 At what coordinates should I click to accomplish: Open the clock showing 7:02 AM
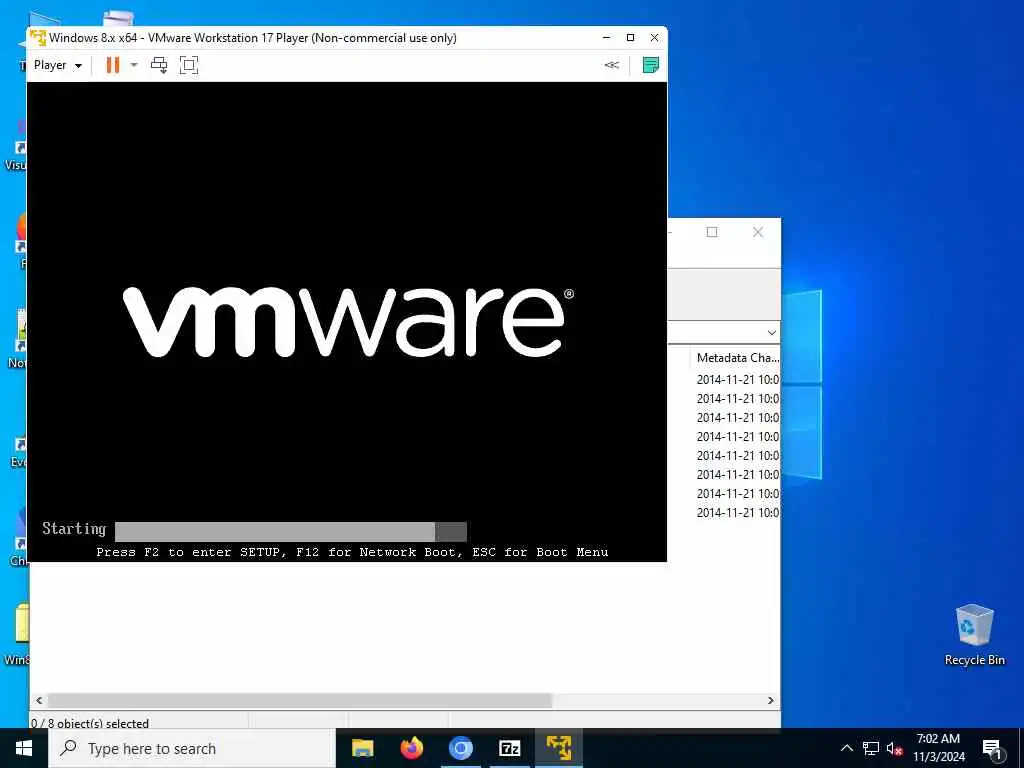[x=938, y=748]
